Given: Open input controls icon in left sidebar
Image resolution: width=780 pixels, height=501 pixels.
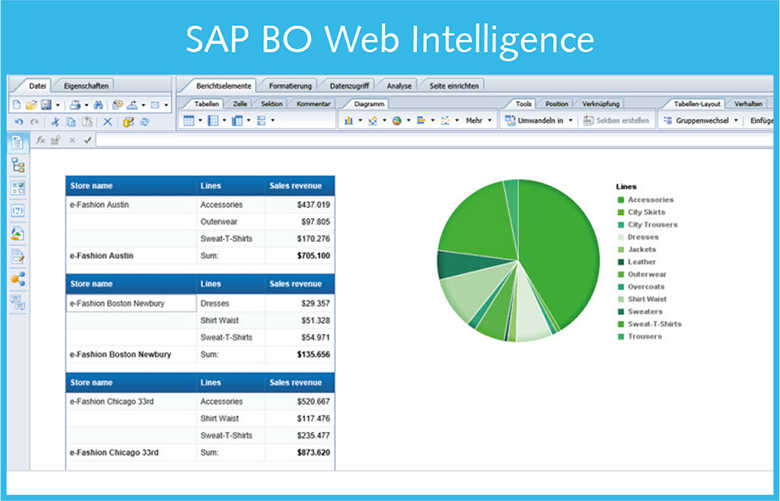Looking at the screenshot, I should pos(17,188).
